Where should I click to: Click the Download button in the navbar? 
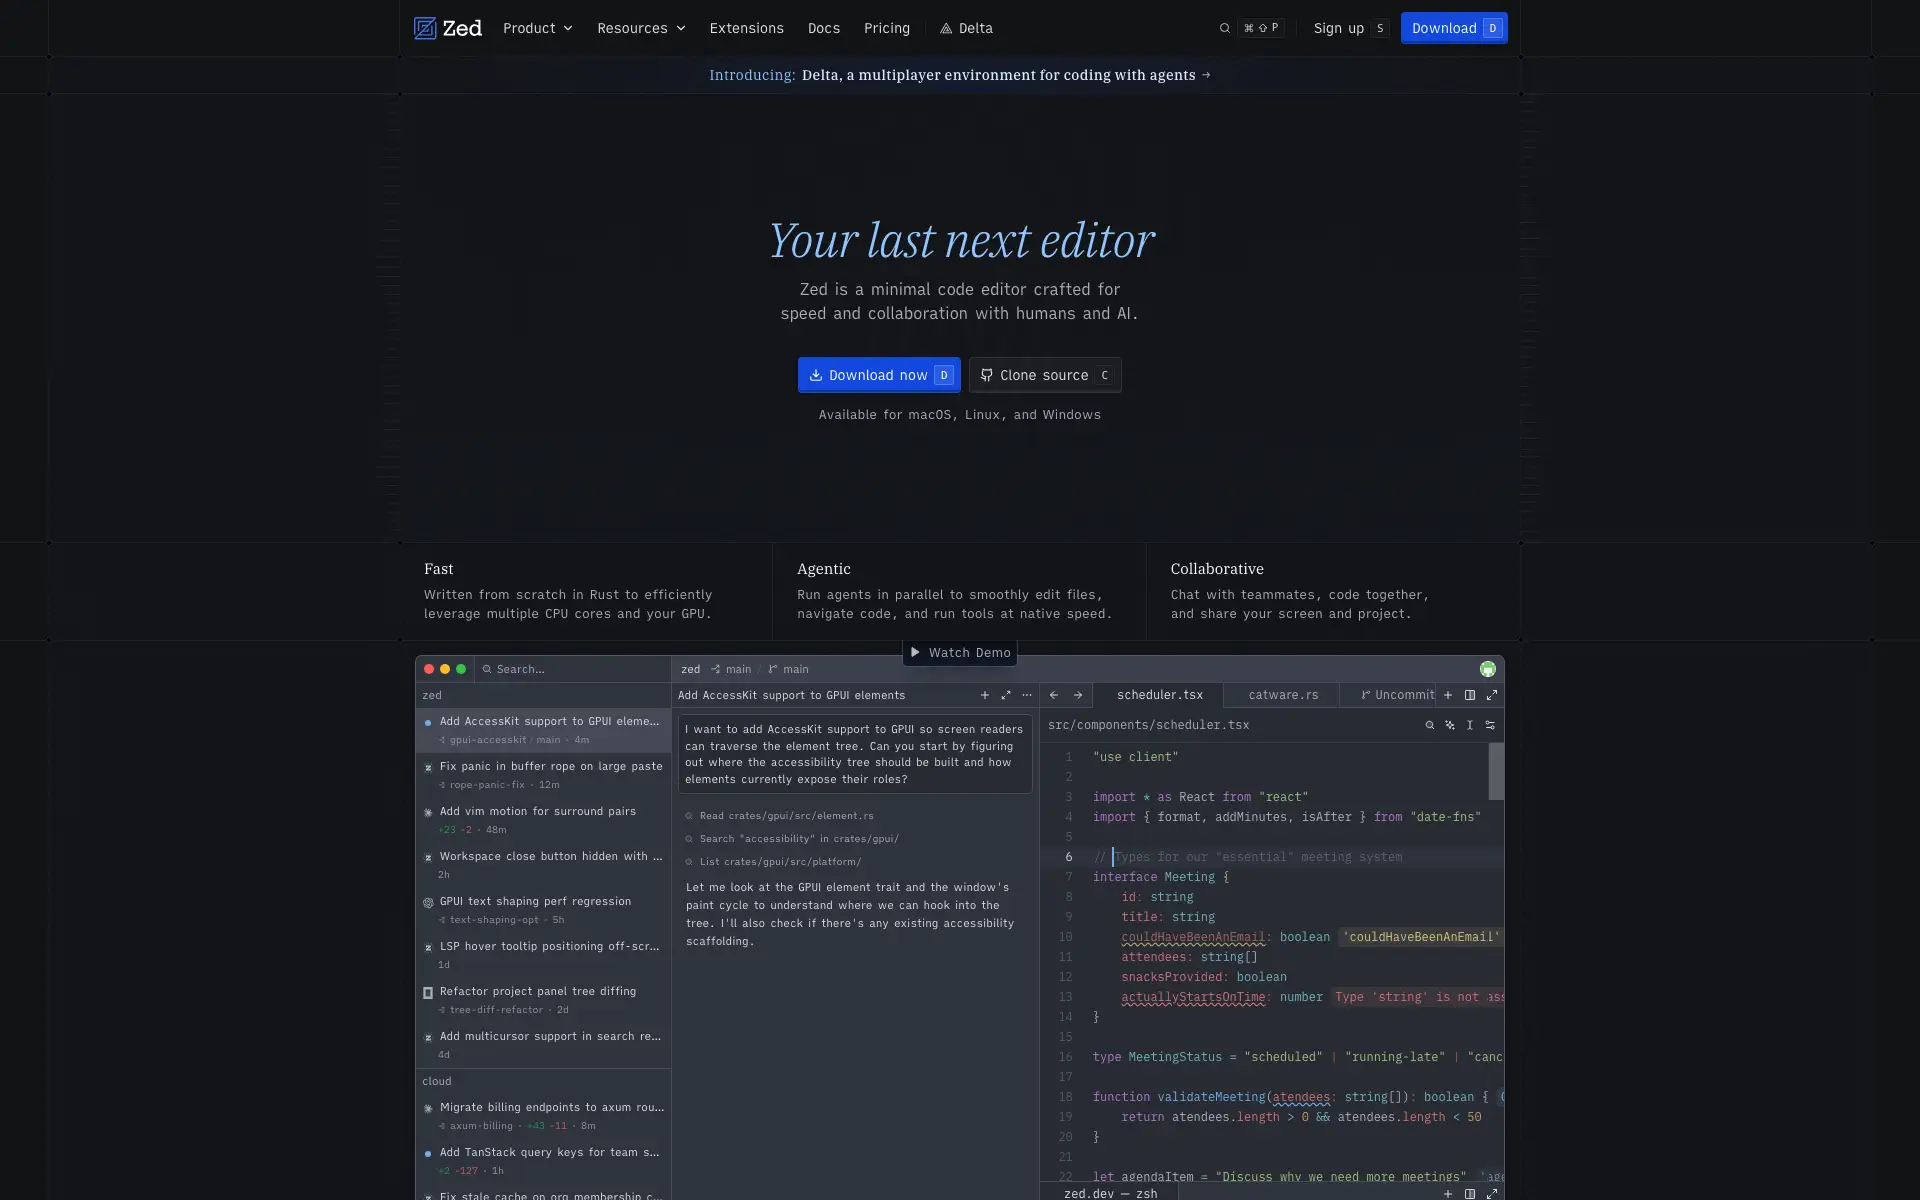pyautogui.click(x=1454, y=28)
